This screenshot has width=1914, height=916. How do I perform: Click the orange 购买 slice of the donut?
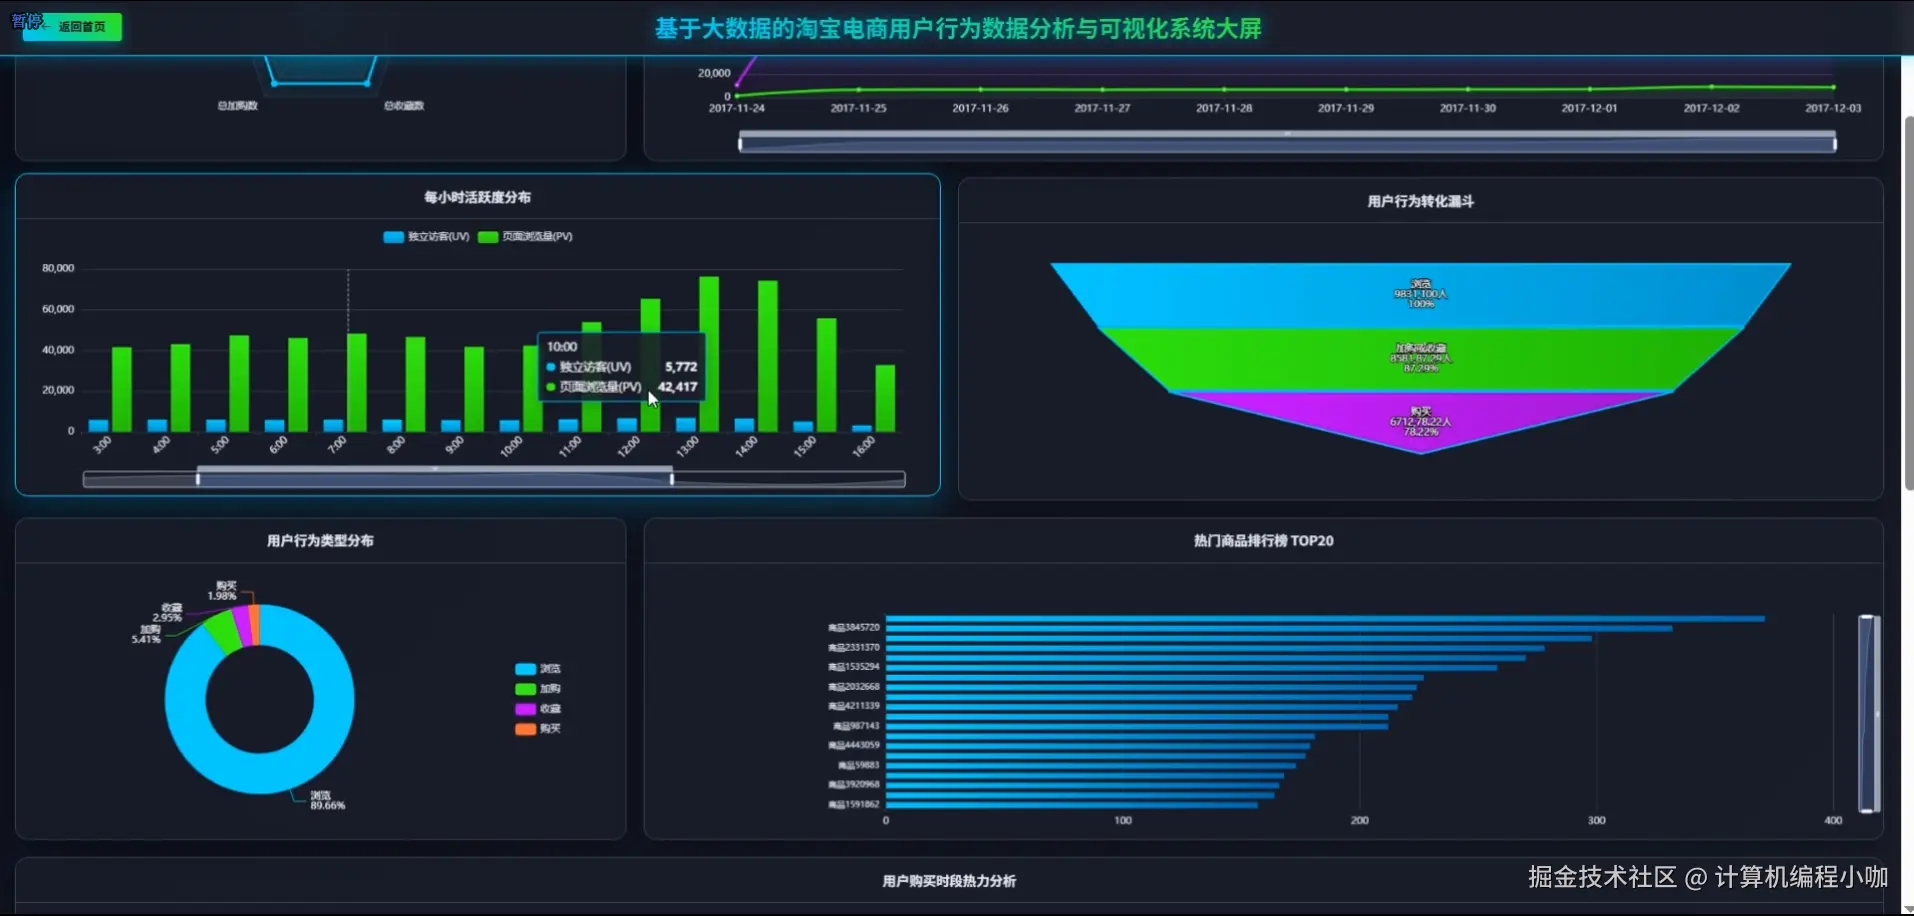click(254, 624)
